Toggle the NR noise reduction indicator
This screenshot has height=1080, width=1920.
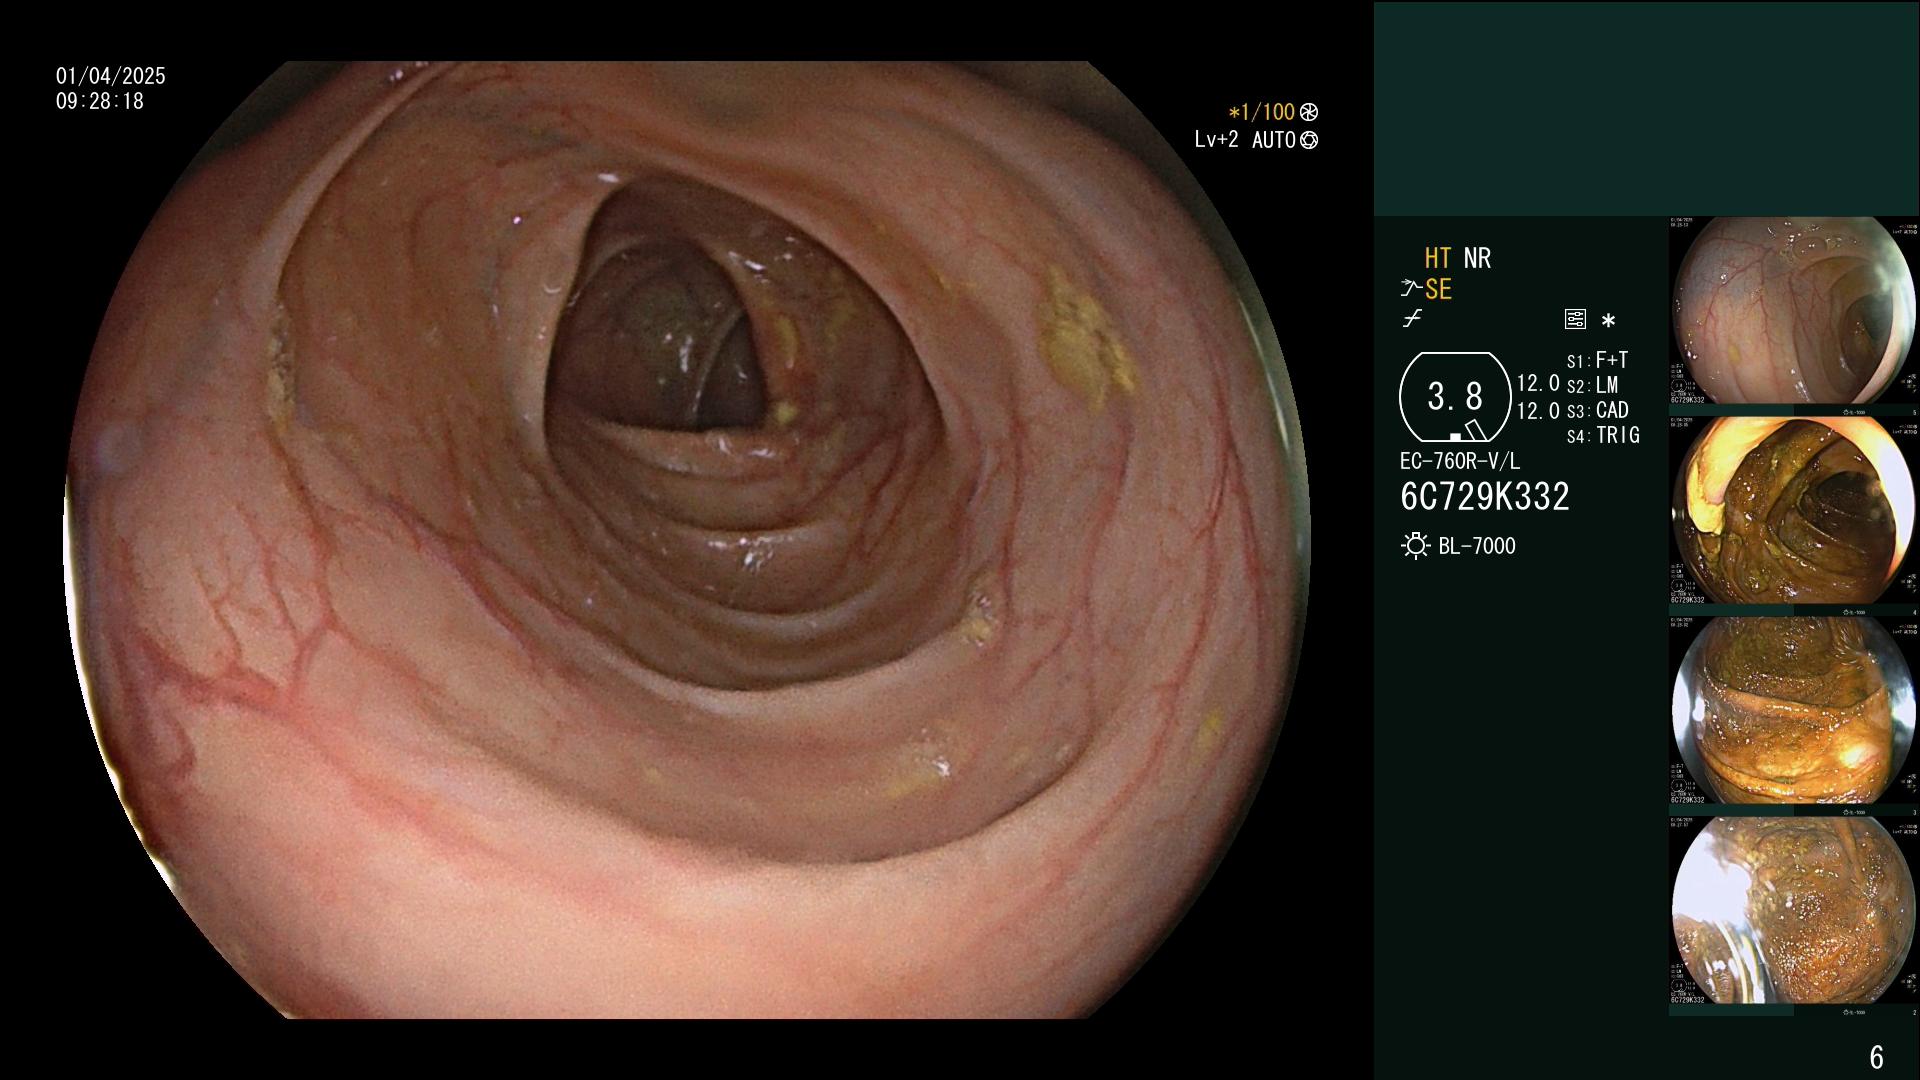[1477, 258]
